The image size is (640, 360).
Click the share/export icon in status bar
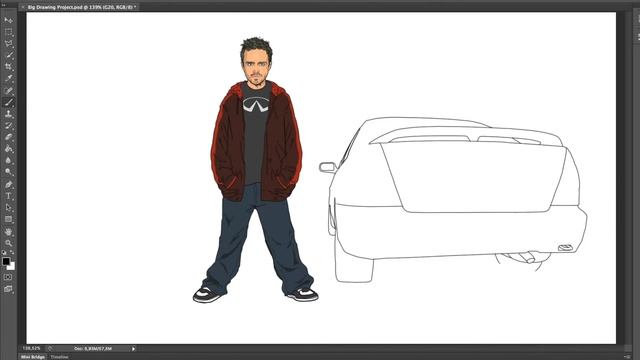point(50,349)
